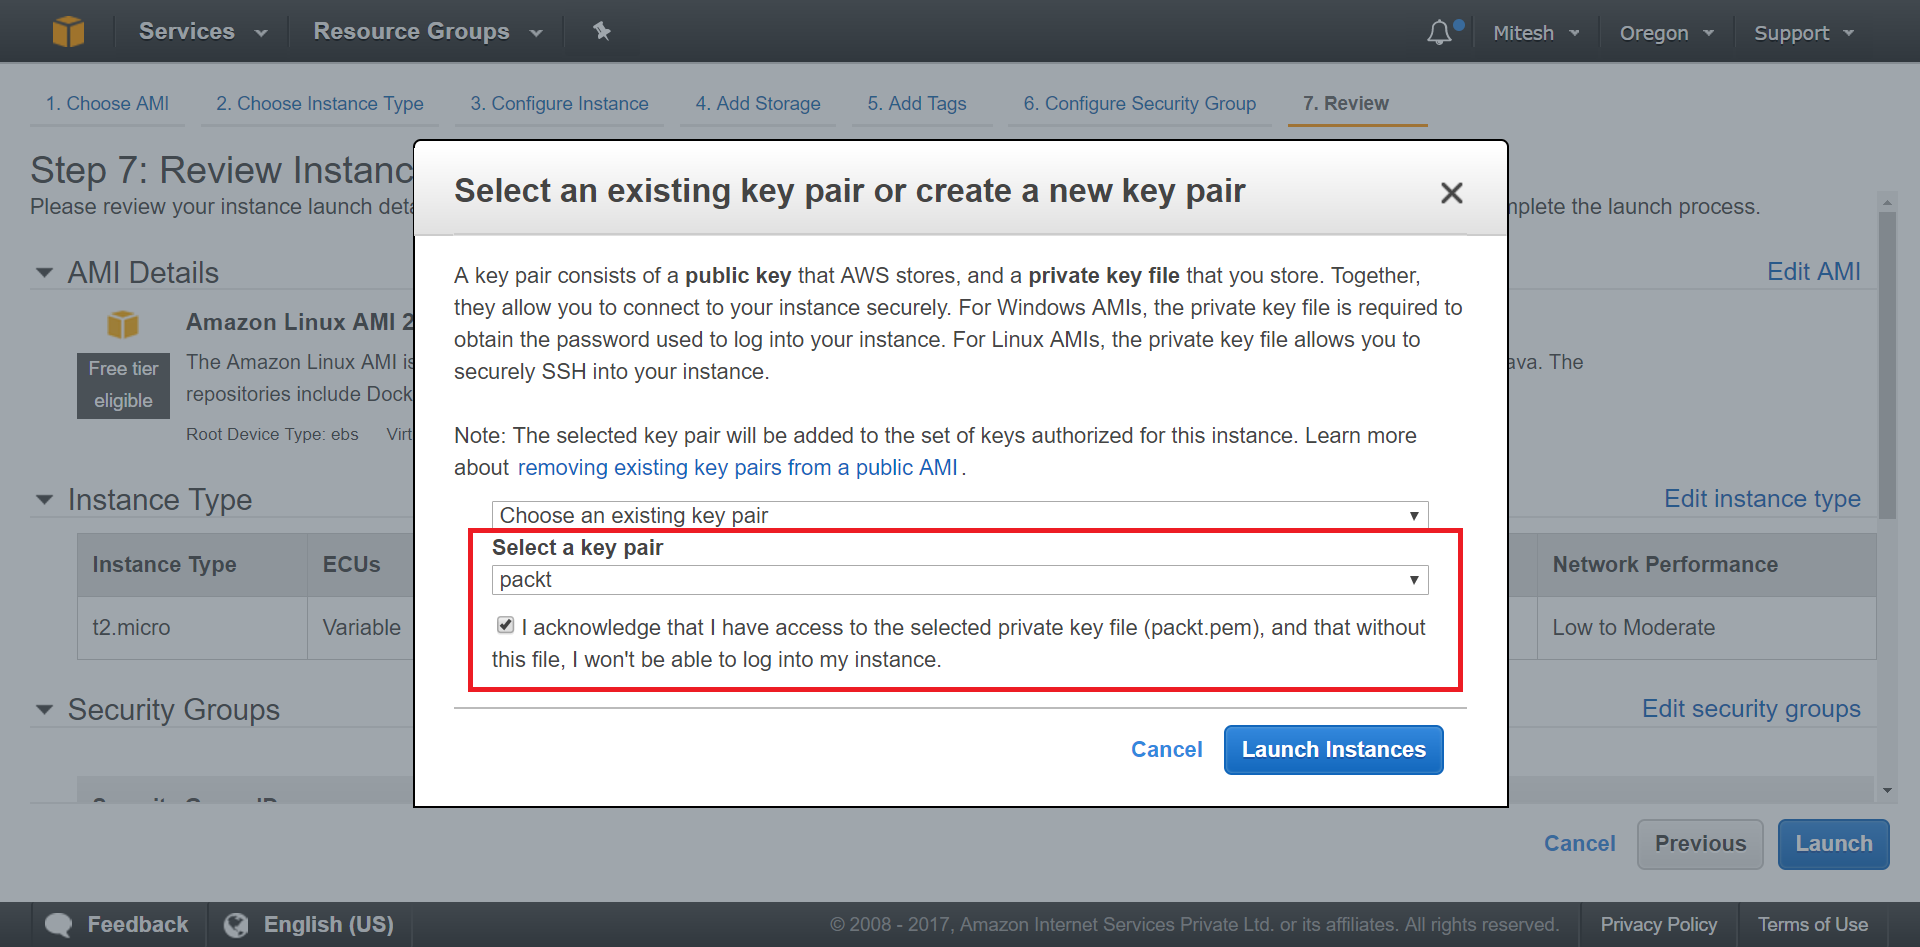Go to 6. Configure Security Group tab
The height and width of the screenshot is (947, 1920).
click(1140, 104)
